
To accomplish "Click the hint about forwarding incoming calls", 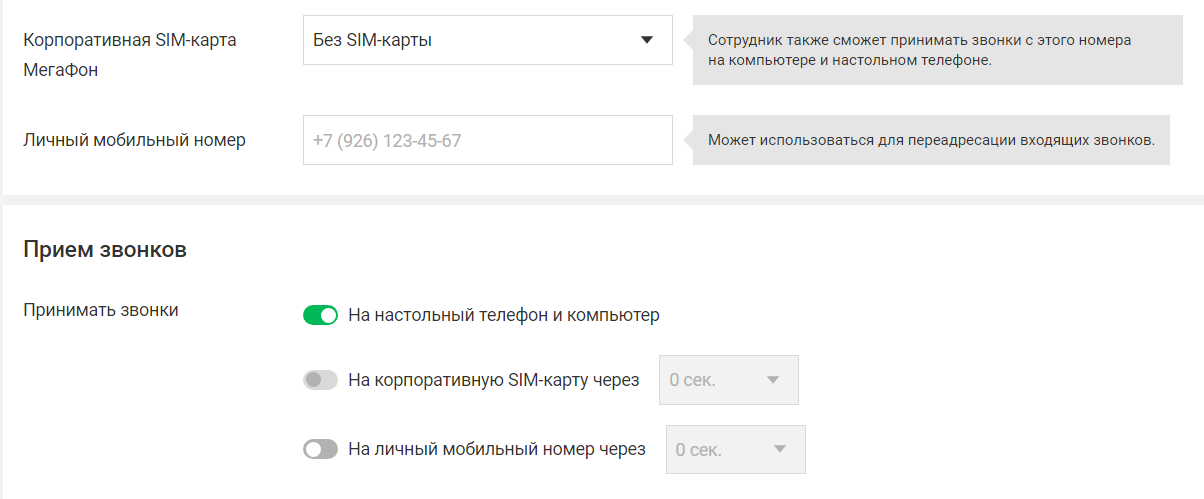I will point(931,140).
